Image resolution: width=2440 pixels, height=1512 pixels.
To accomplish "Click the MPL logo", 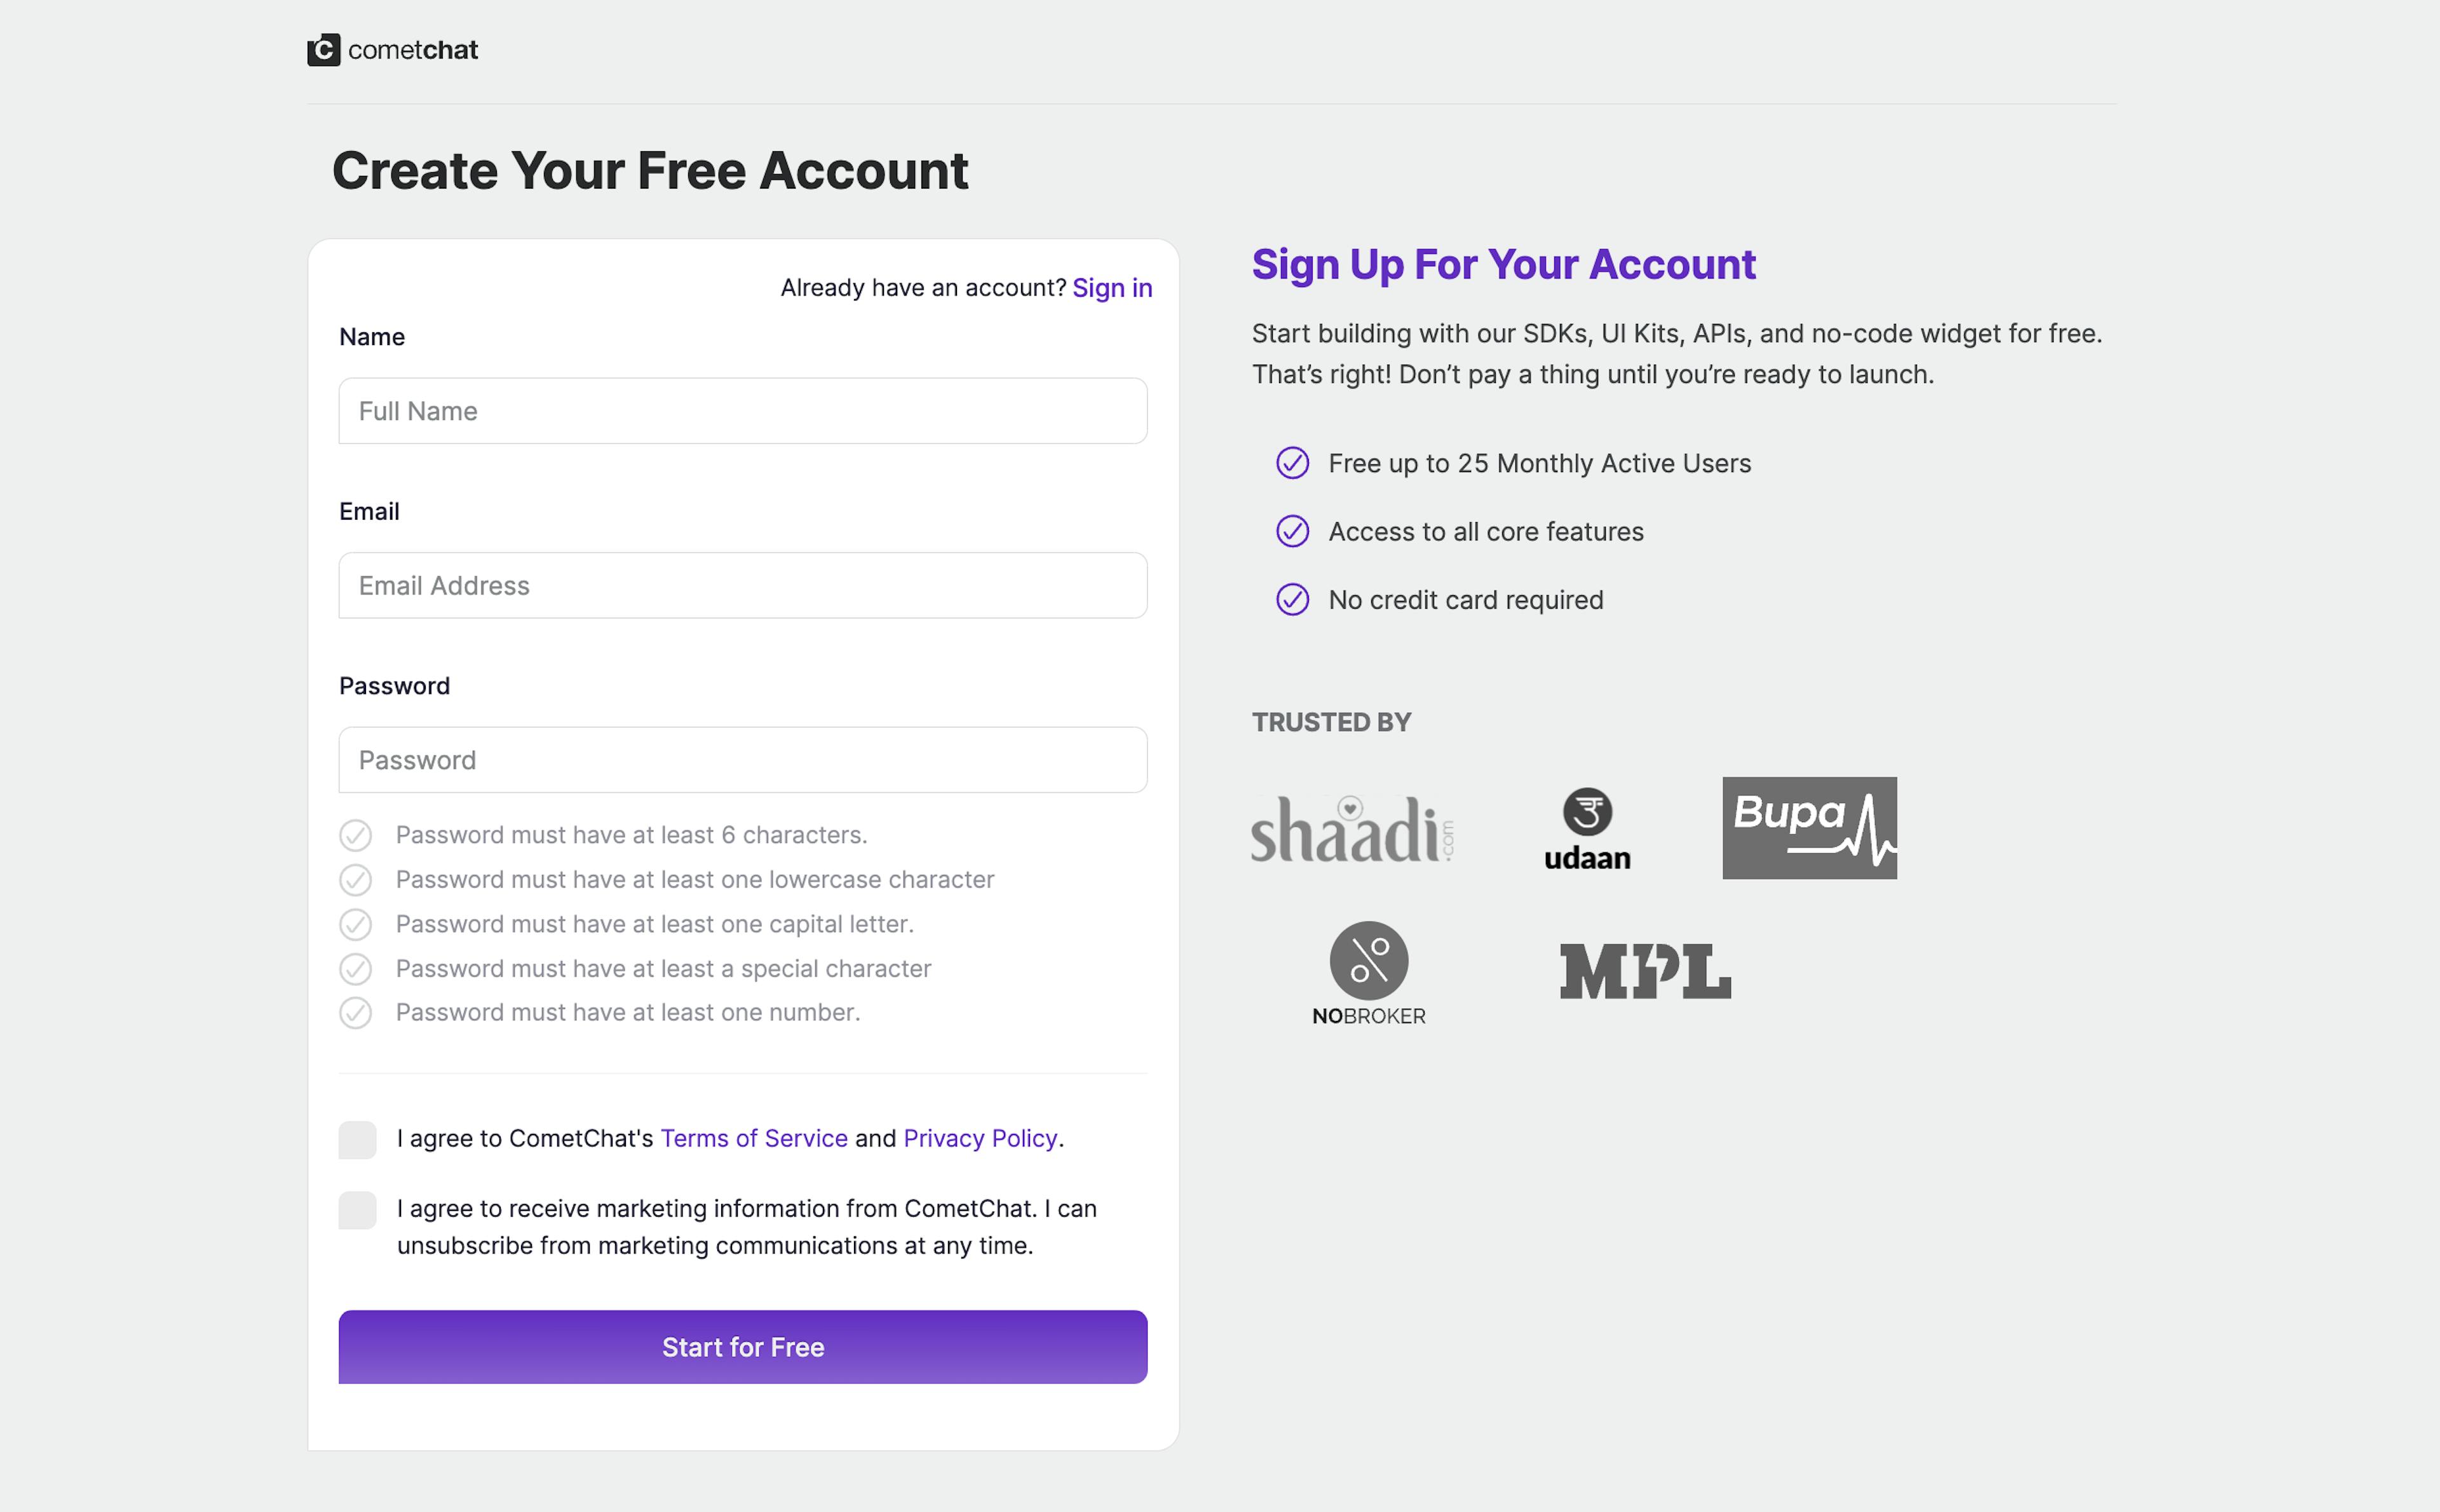I will click(1645, 971).
